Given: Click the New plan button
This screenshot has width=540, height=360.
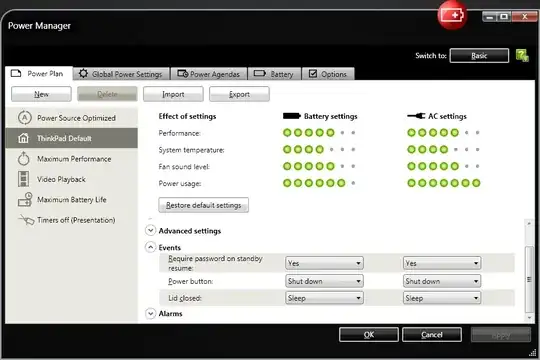Looking at the screenshot, I should click(41, 94).
